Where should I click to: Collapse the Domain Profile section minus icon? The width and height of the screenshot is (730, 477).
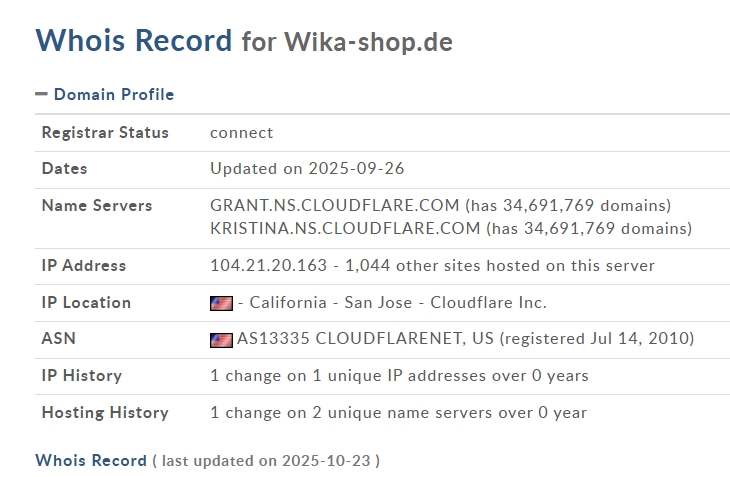41,94
